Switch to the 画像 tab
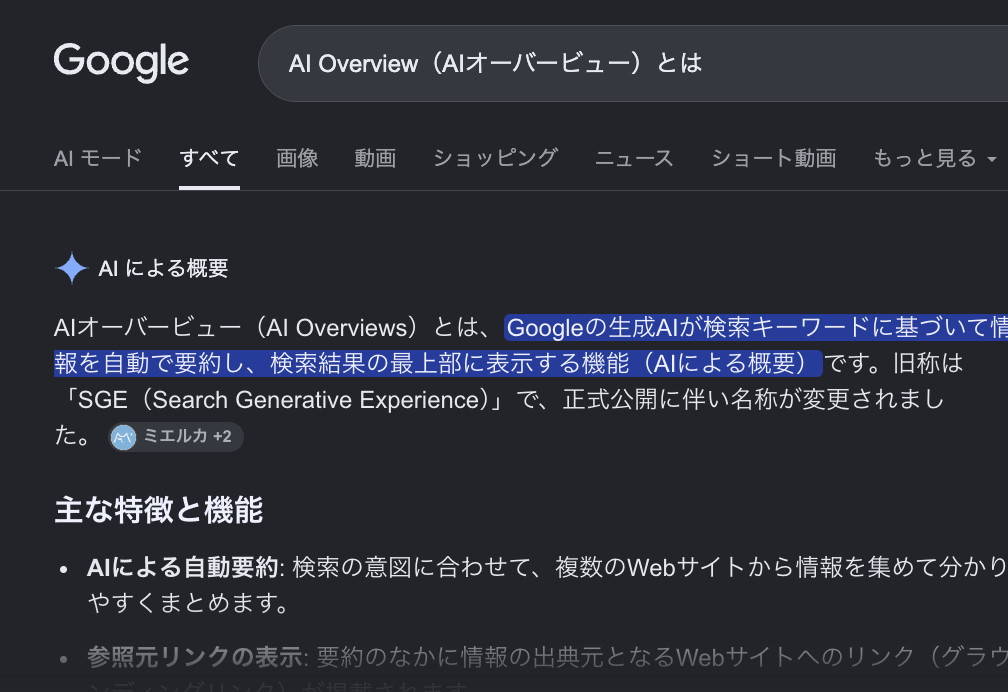 (x=297, y=158)
